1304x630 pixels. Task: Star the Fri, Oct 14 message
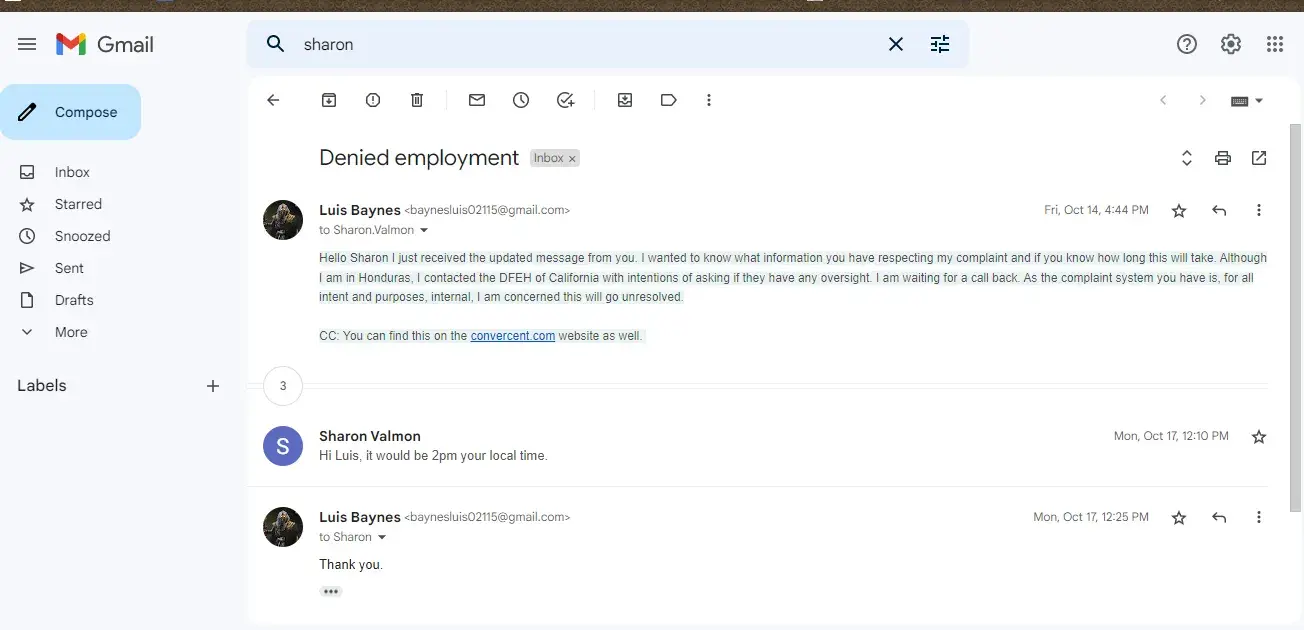(x=1179, y=210)
